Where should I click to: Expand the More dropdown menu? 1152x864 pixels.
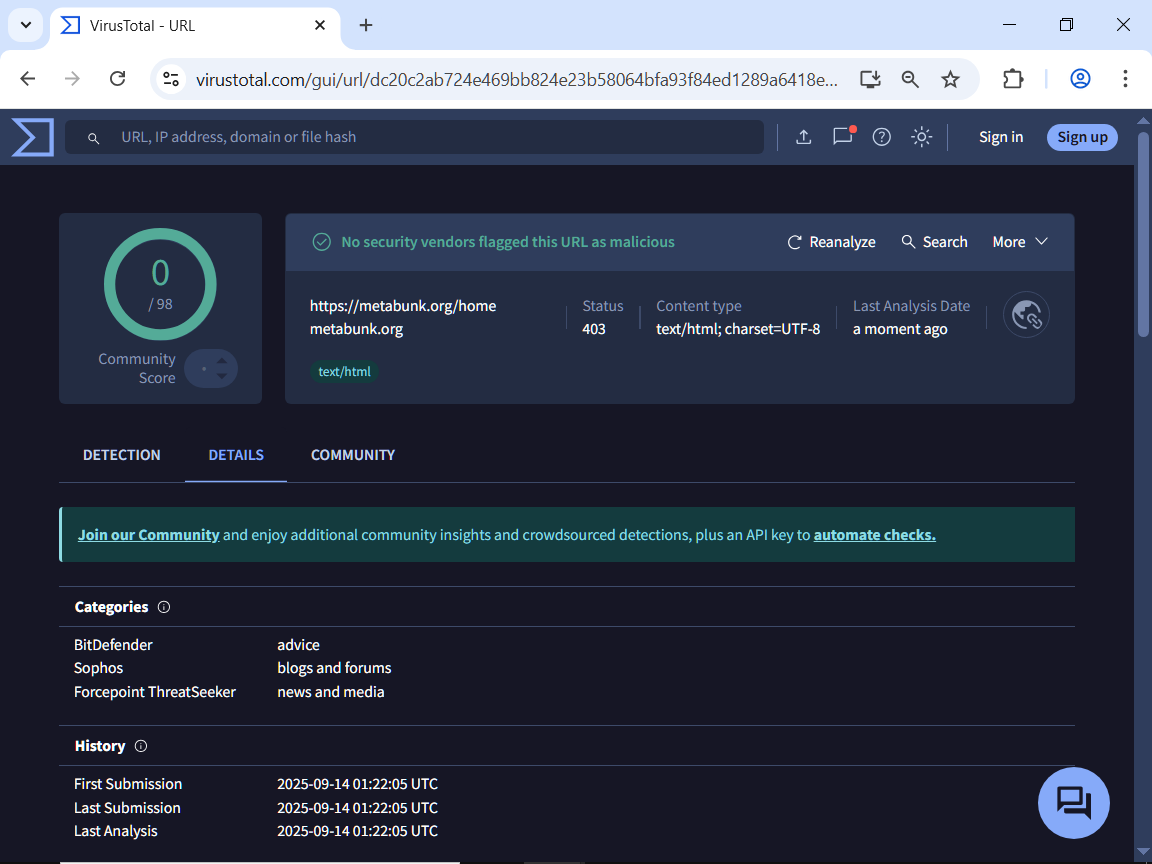1019,242
